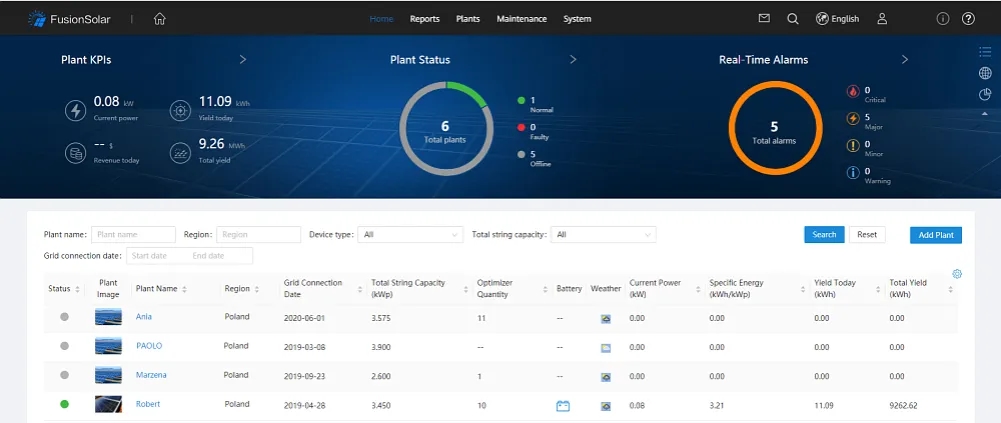The image size is (1001, 423).
Task: Open the messages envelope icon
Action: tap(765, 18)
